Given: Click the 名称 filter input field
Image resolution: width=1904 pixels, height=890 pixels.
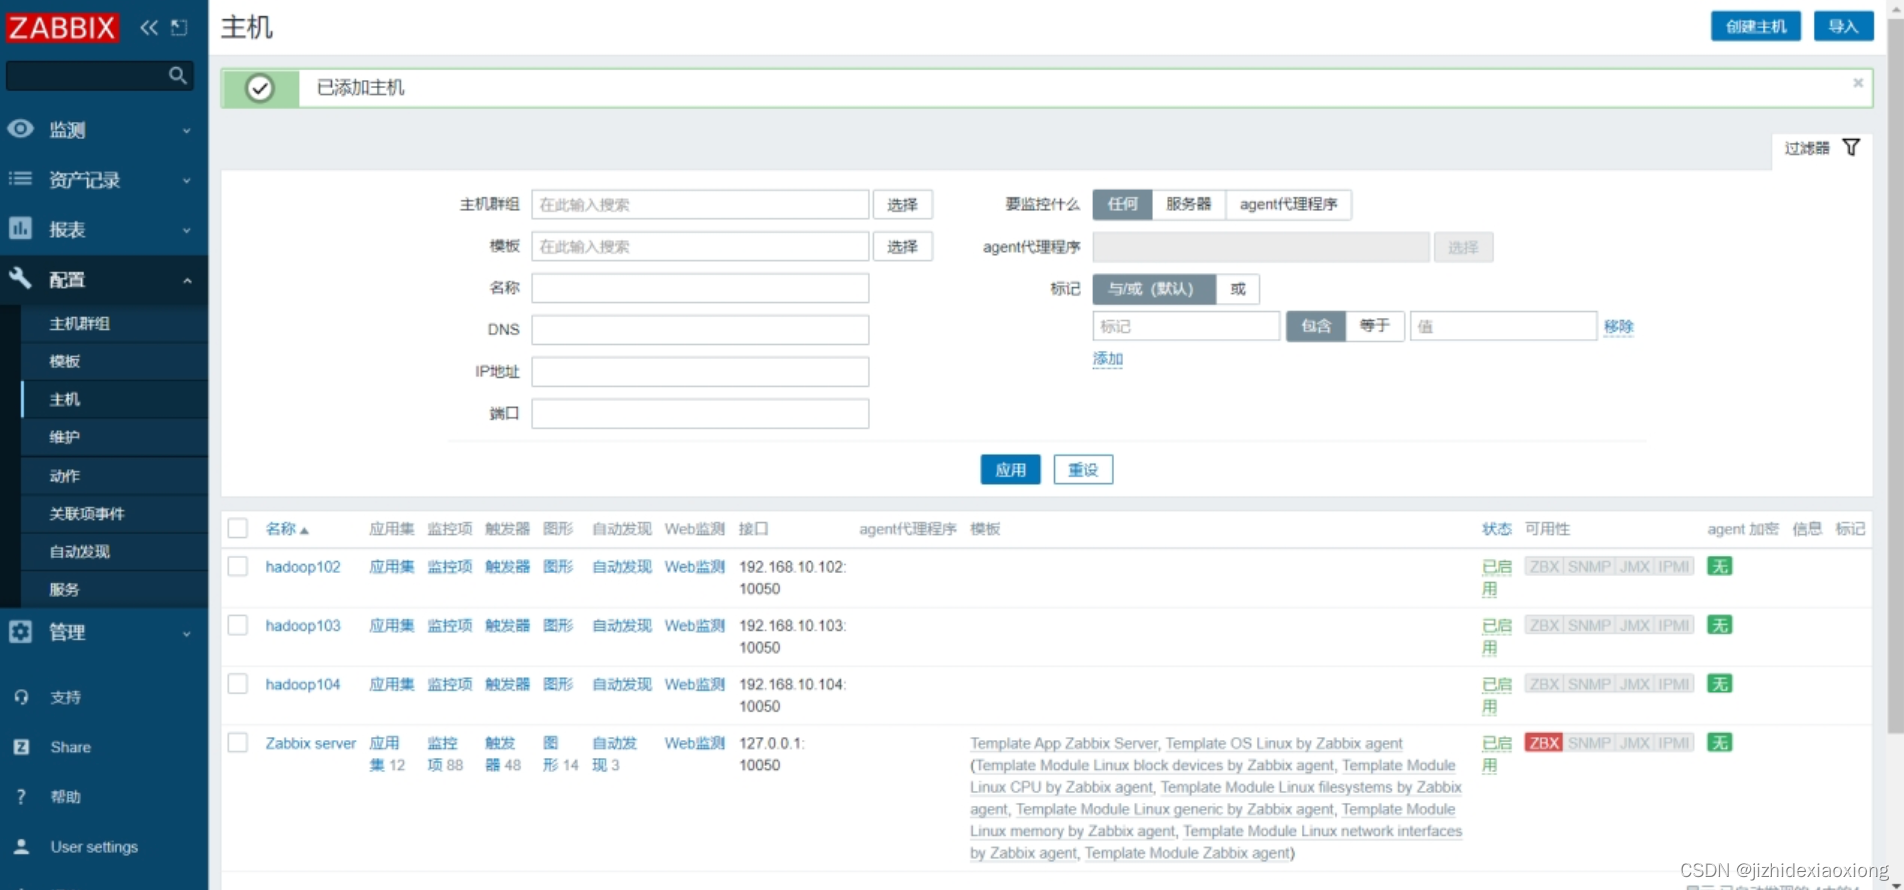Looking at the screenshot, I should point(700,288).
